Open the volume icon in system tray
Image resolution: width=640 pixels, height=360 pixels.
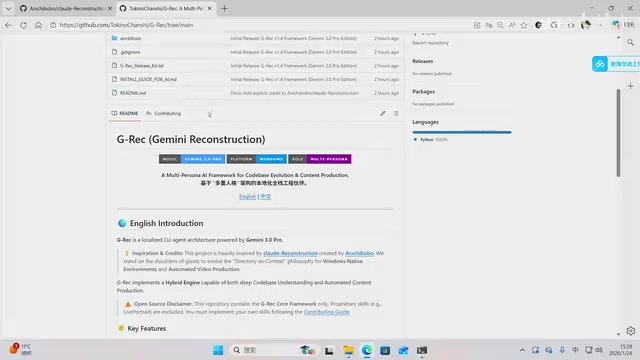coord(599,350)
